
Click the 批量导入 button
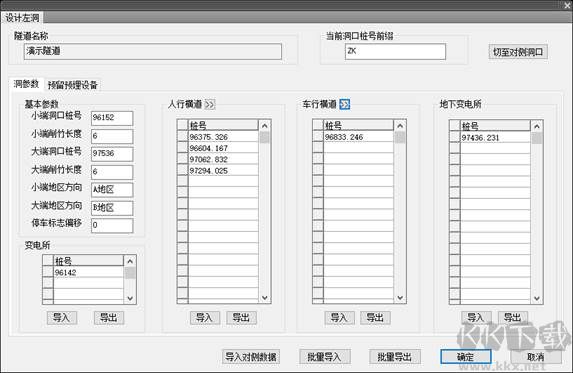325,357
